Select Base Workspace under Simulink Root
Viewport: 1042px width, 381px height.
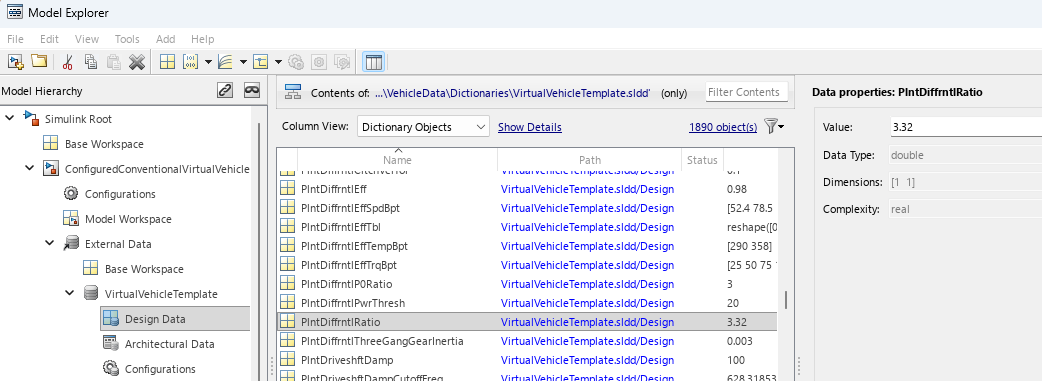(104, 144)
